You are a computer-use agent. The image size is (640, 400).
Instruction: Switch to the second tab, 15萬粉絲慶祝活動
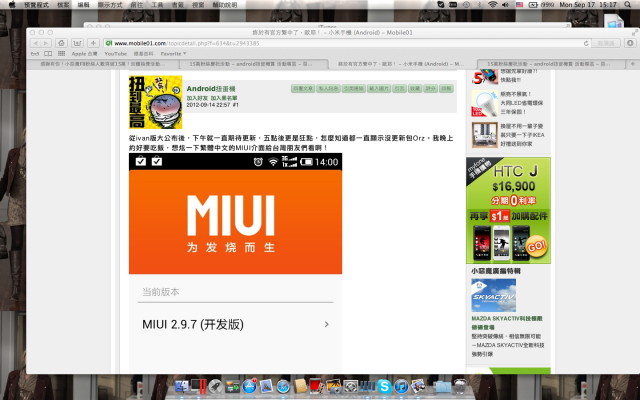(252, 64)
